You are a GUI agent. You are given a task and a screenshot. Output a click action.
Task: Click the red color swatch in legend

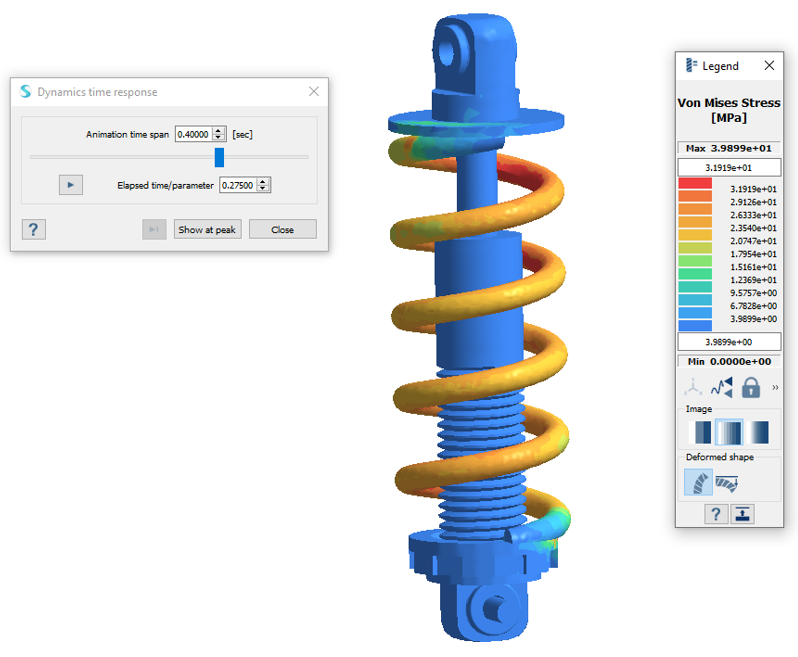point(694,184)
